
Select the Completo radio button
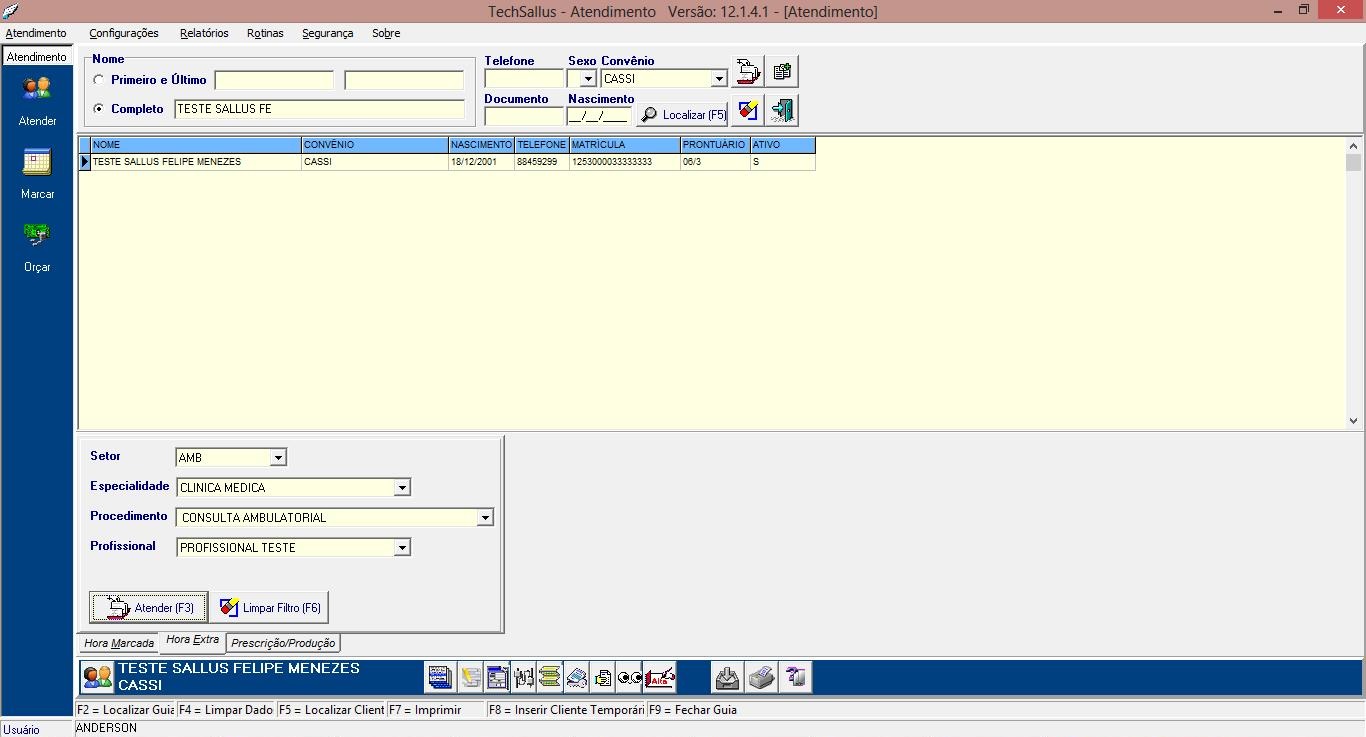click(x=98, y=109)
